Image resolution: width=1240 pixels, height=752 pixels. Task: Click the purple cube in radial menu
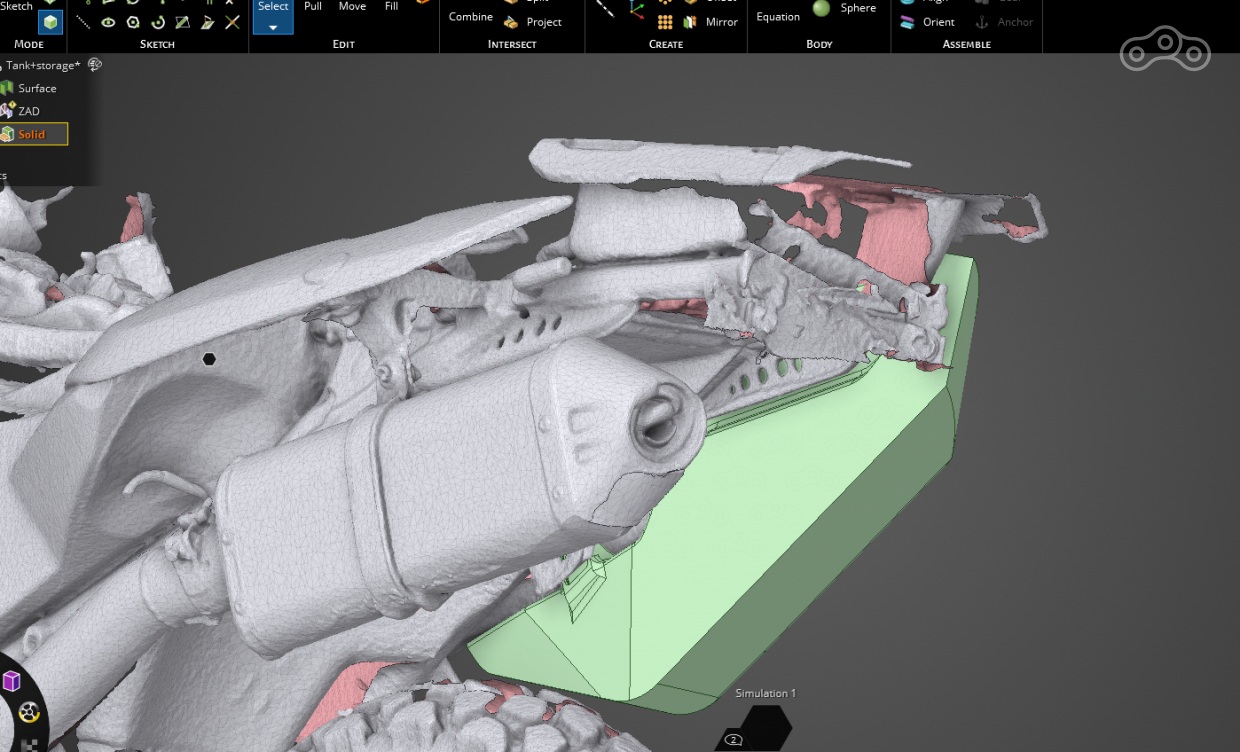pyautogui.click(x=11, y=681)
